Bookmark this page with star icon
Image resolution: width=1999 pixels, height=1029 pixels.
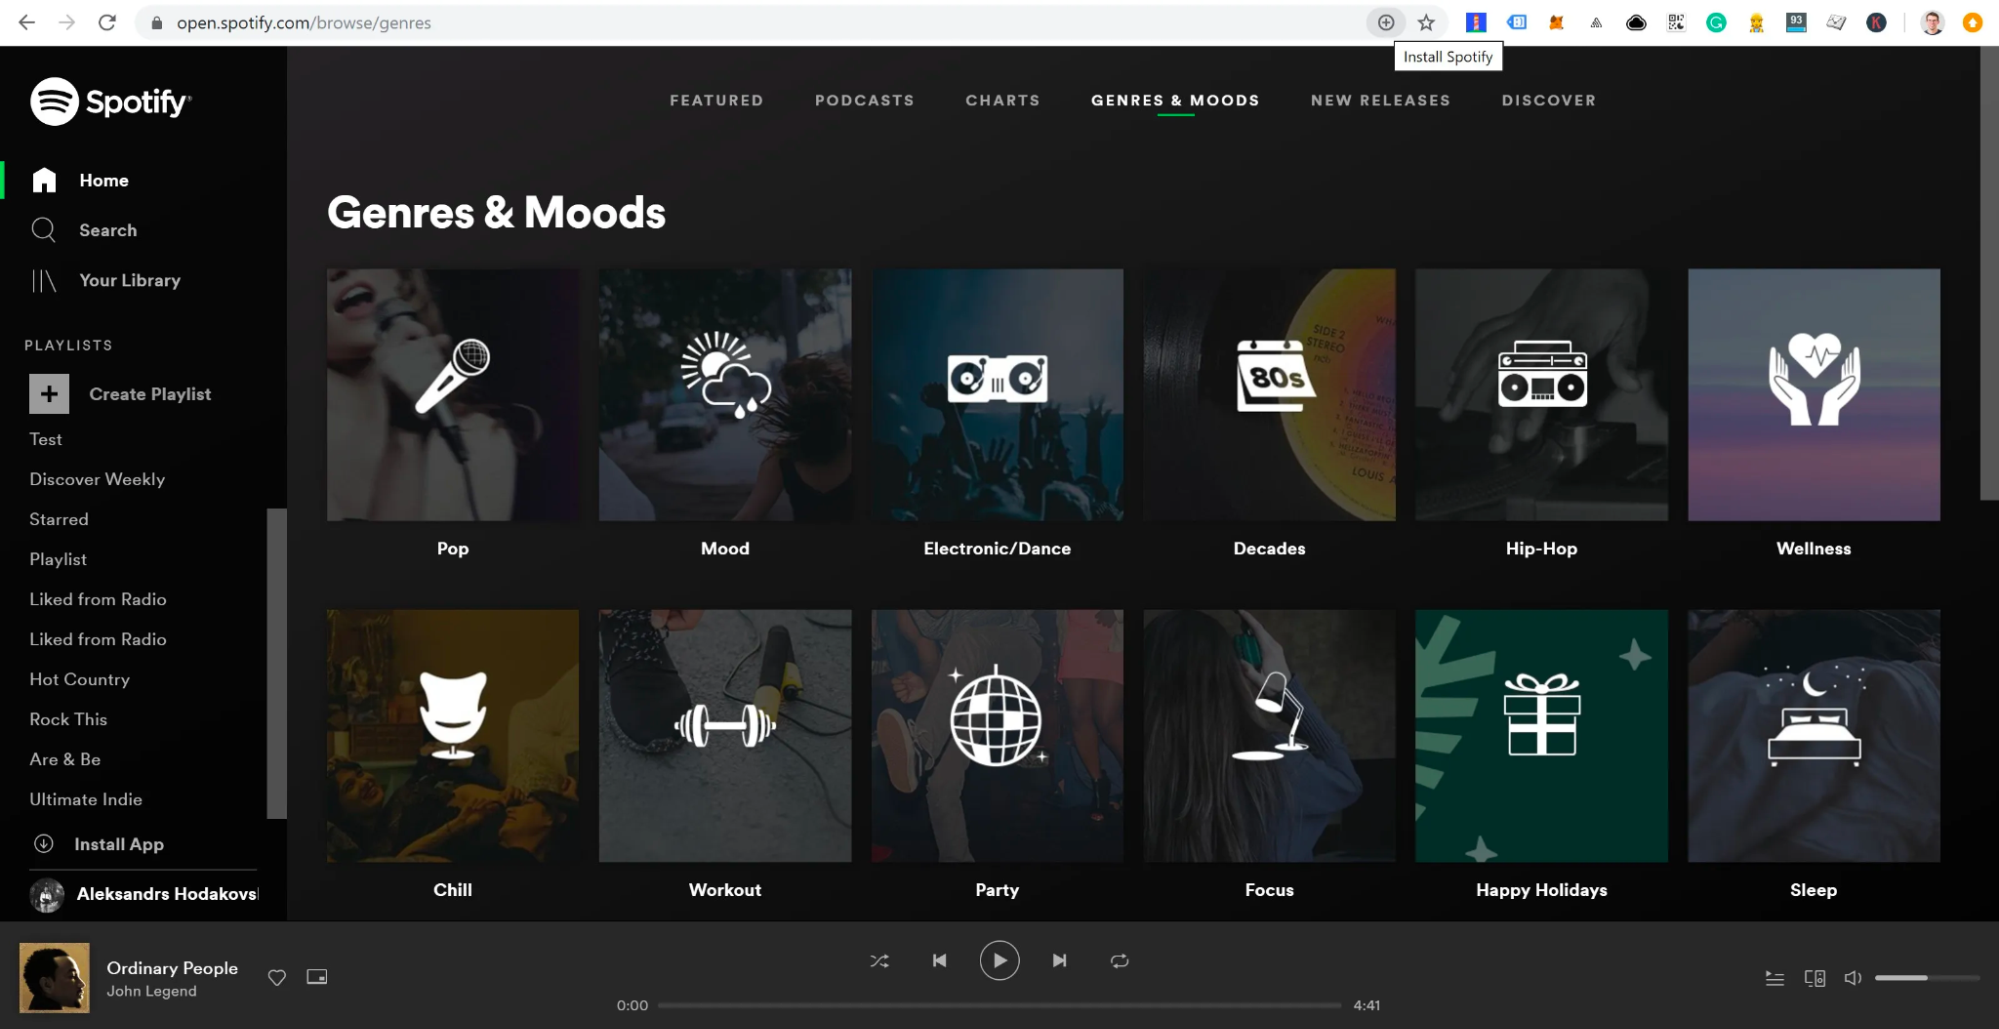point(1426,23)
